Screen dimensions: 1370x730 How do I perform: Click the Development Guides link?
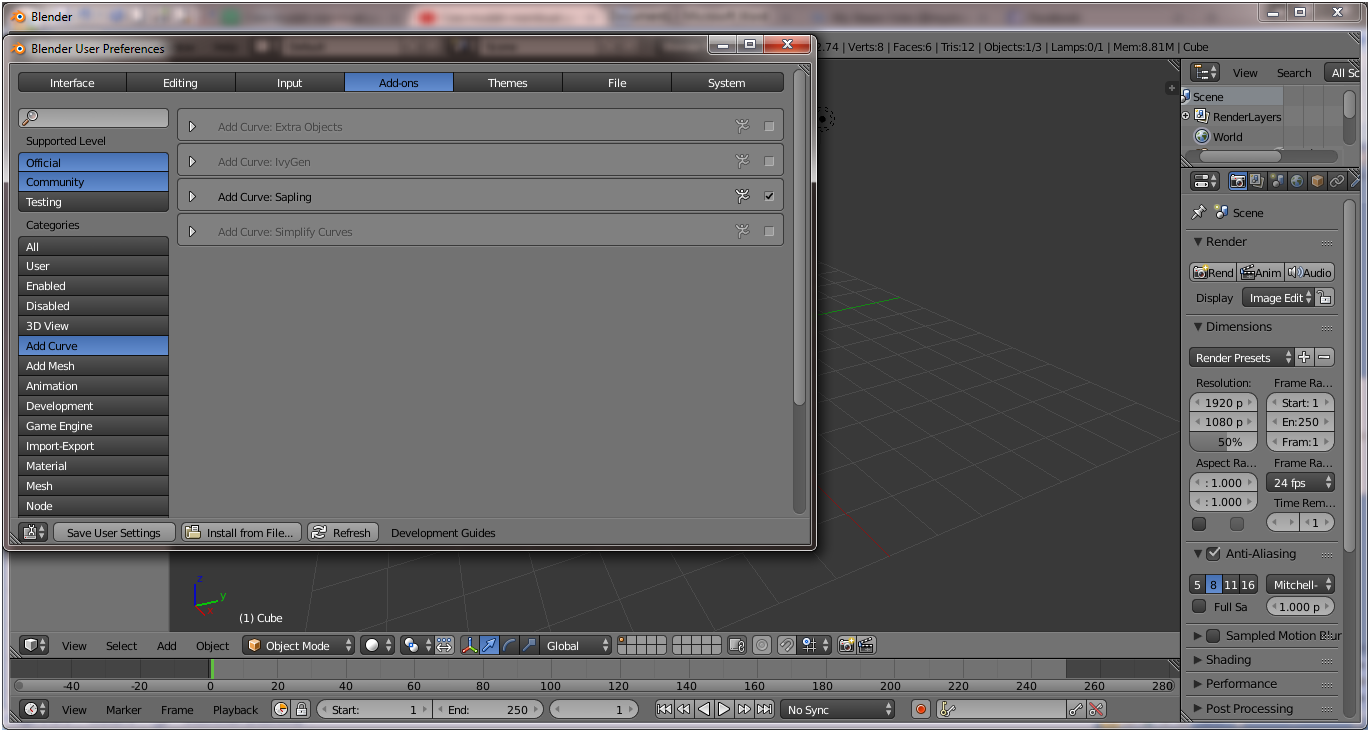click(x=443, y=533)
